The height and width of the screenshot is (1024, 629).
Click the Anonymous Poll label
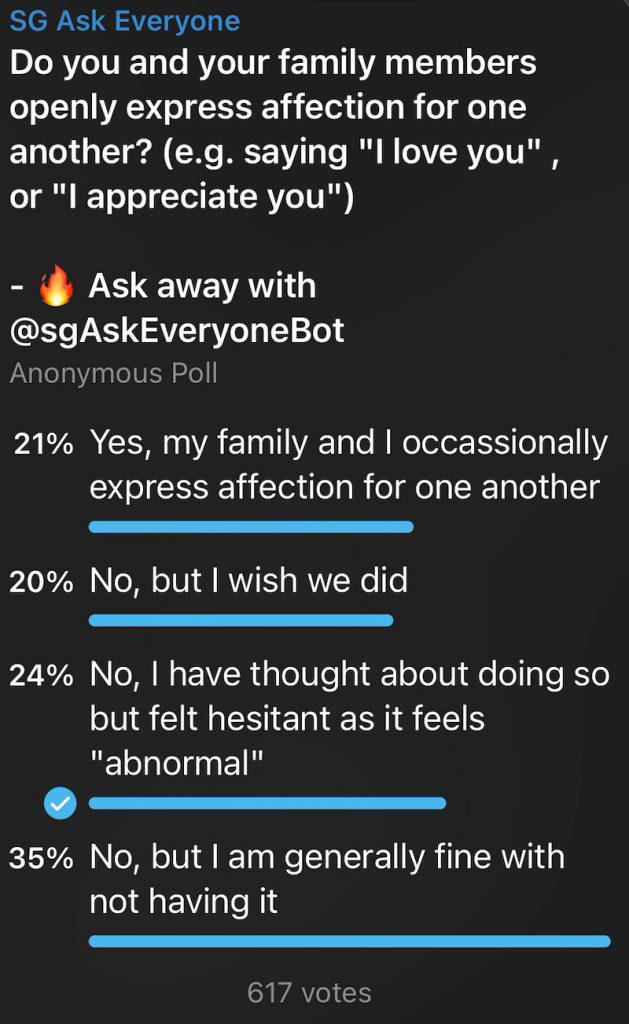113,374
